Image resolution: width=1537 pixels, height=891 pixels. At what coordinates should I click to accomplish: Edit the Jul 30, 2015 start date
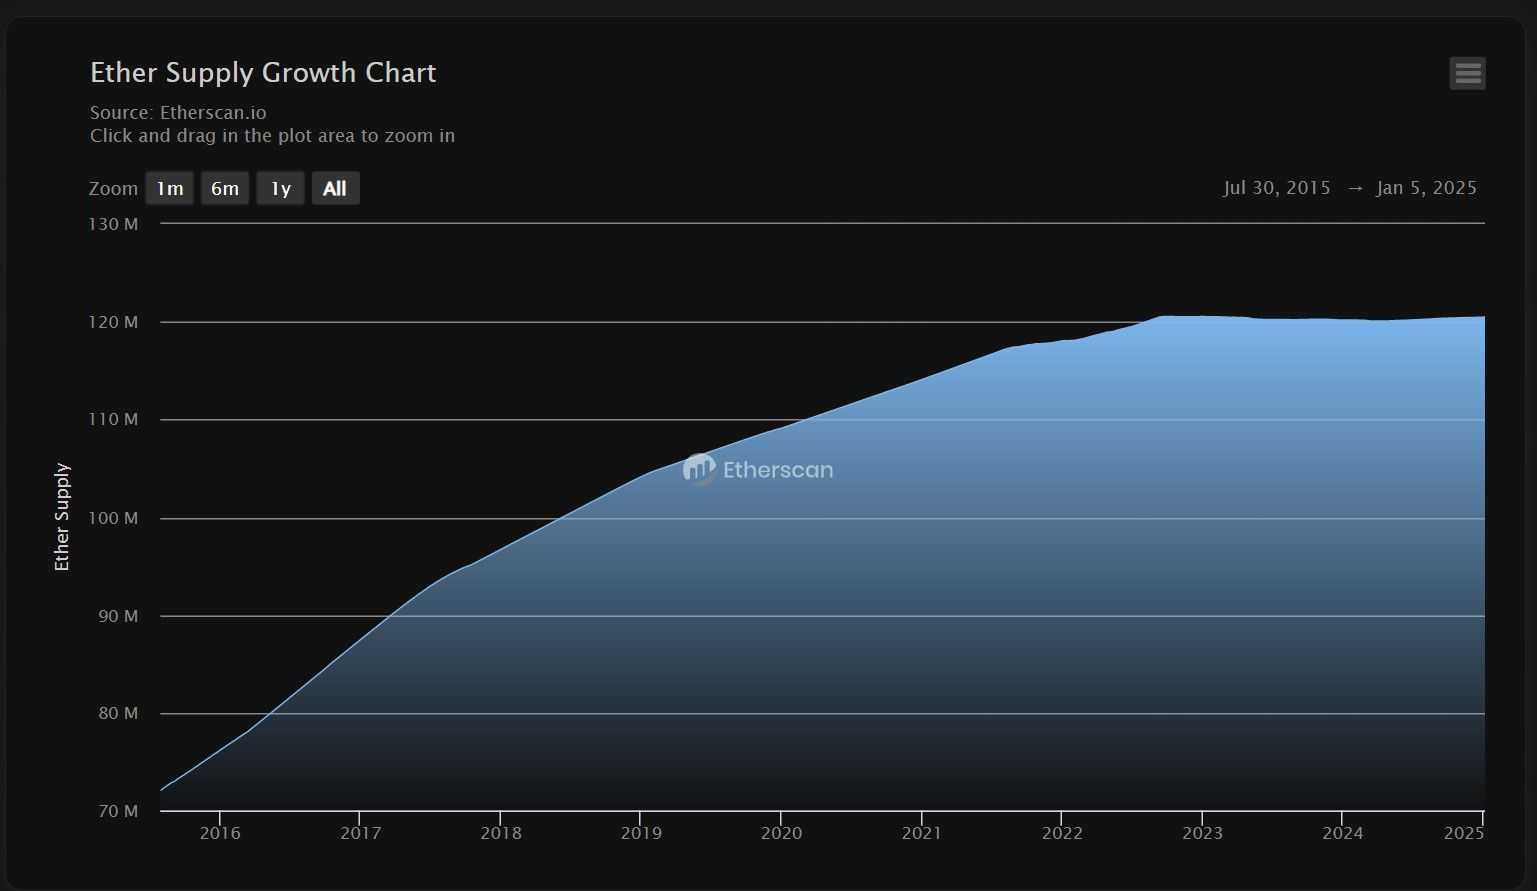1276,188
